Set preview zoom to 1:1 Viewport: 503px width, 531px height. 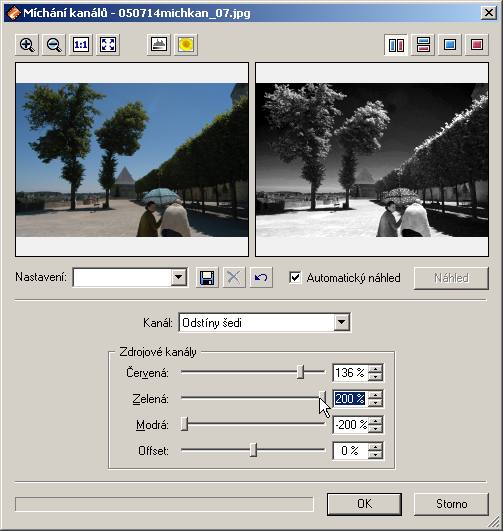pos(81,45)
